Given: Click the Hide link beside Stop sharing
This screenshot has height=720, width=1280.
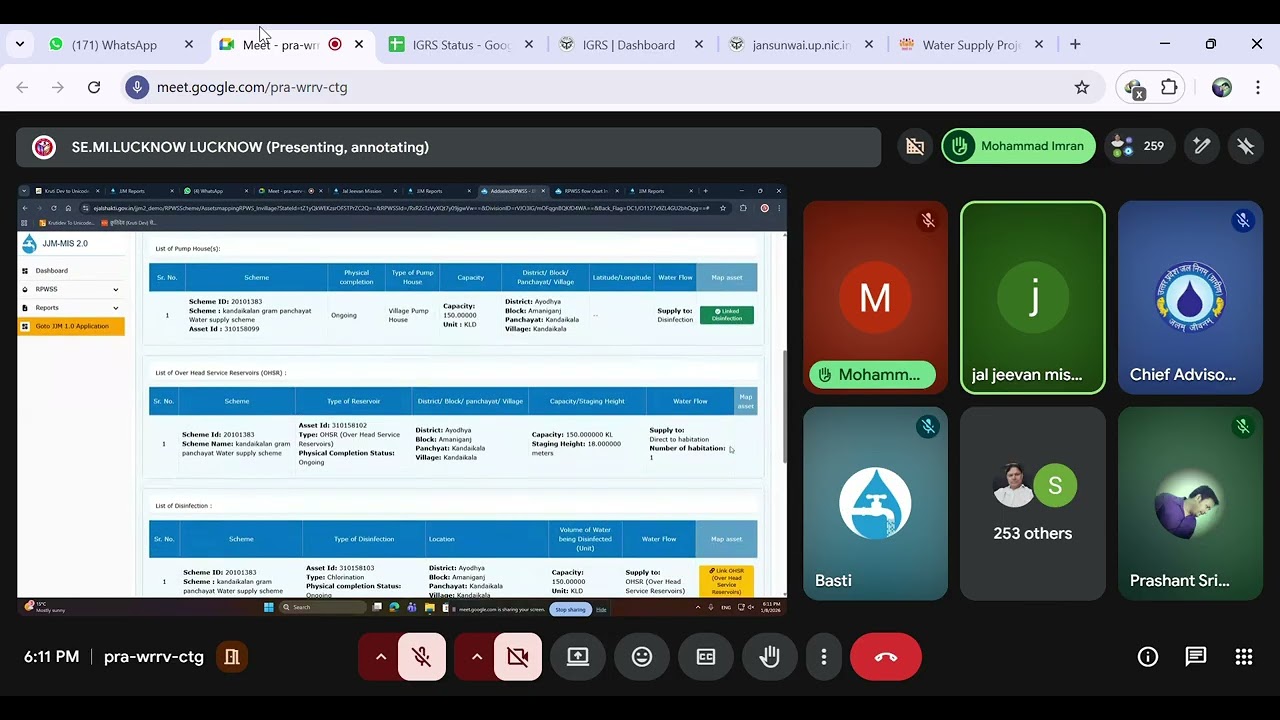Looking at the screenshot, I should pos(601,609).
